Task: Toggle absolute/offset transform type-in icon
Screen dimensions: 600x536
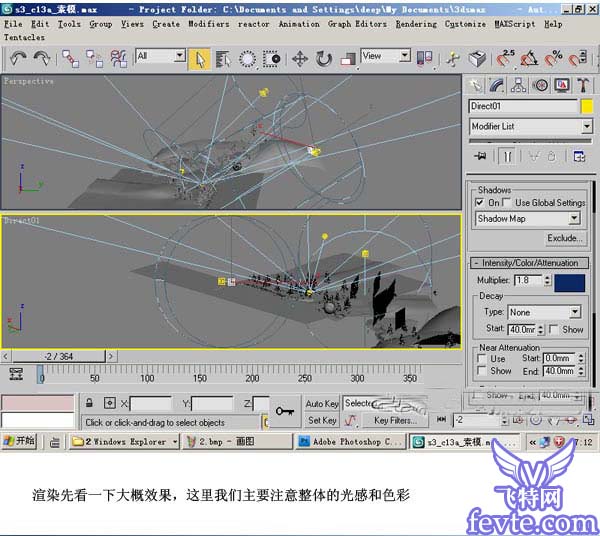Action: pyautogui.click(x=109, y=402)
